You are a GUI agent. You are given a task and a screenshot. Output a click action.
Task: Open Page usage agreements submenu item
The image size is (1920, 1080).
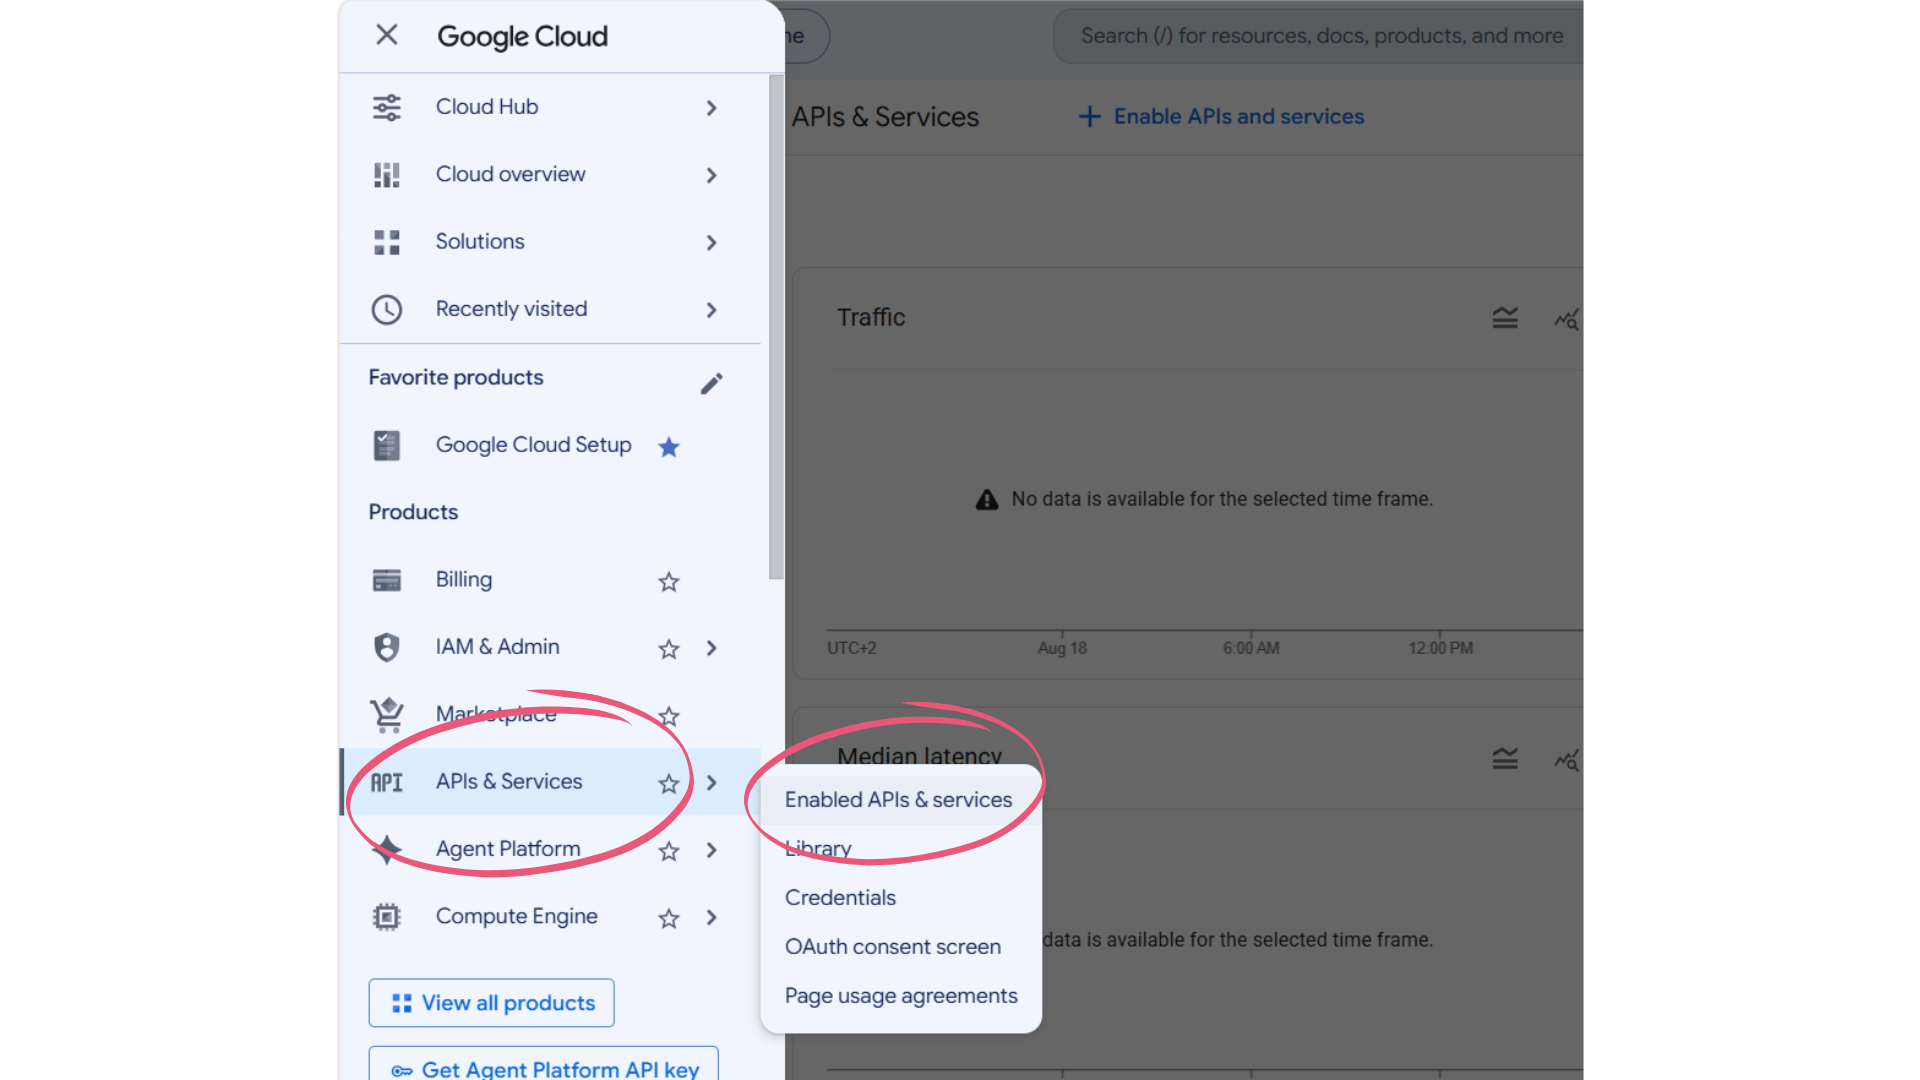click(901, 996)
